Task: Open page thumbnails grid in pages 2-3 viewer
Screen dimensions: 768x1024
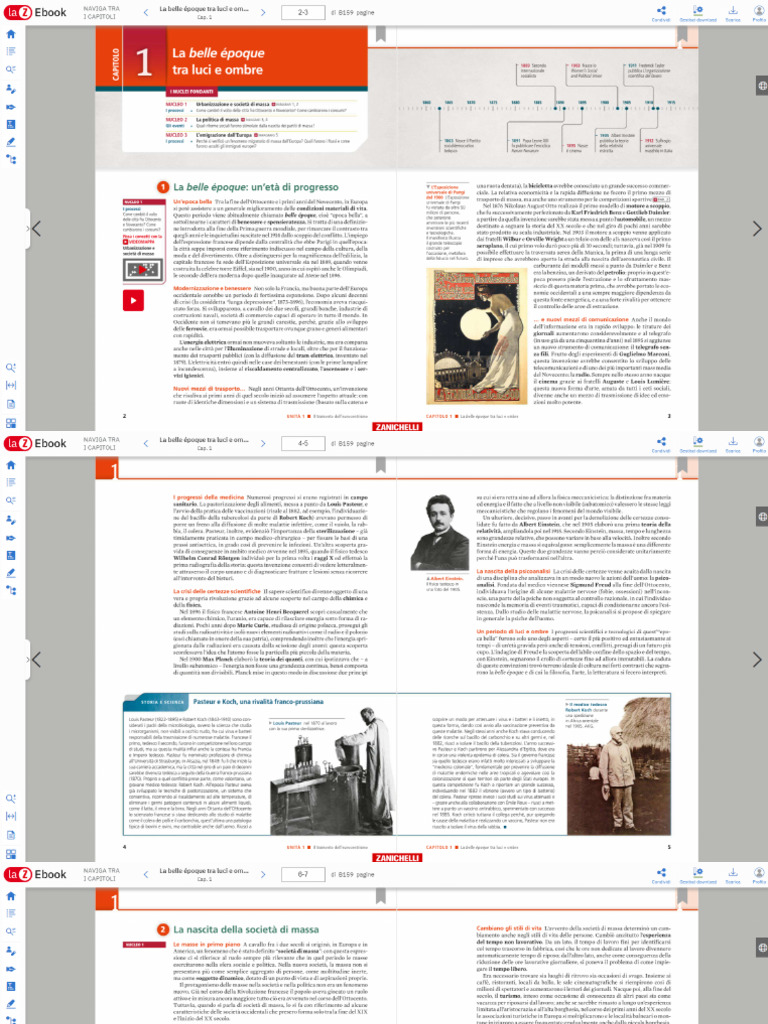Action: (x=10, y=423)
